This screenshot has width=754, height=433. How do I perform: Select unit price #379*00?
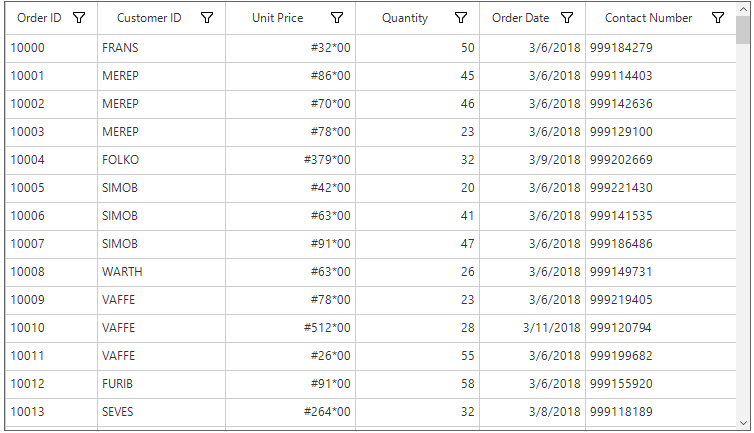click(x=290, y=160)
